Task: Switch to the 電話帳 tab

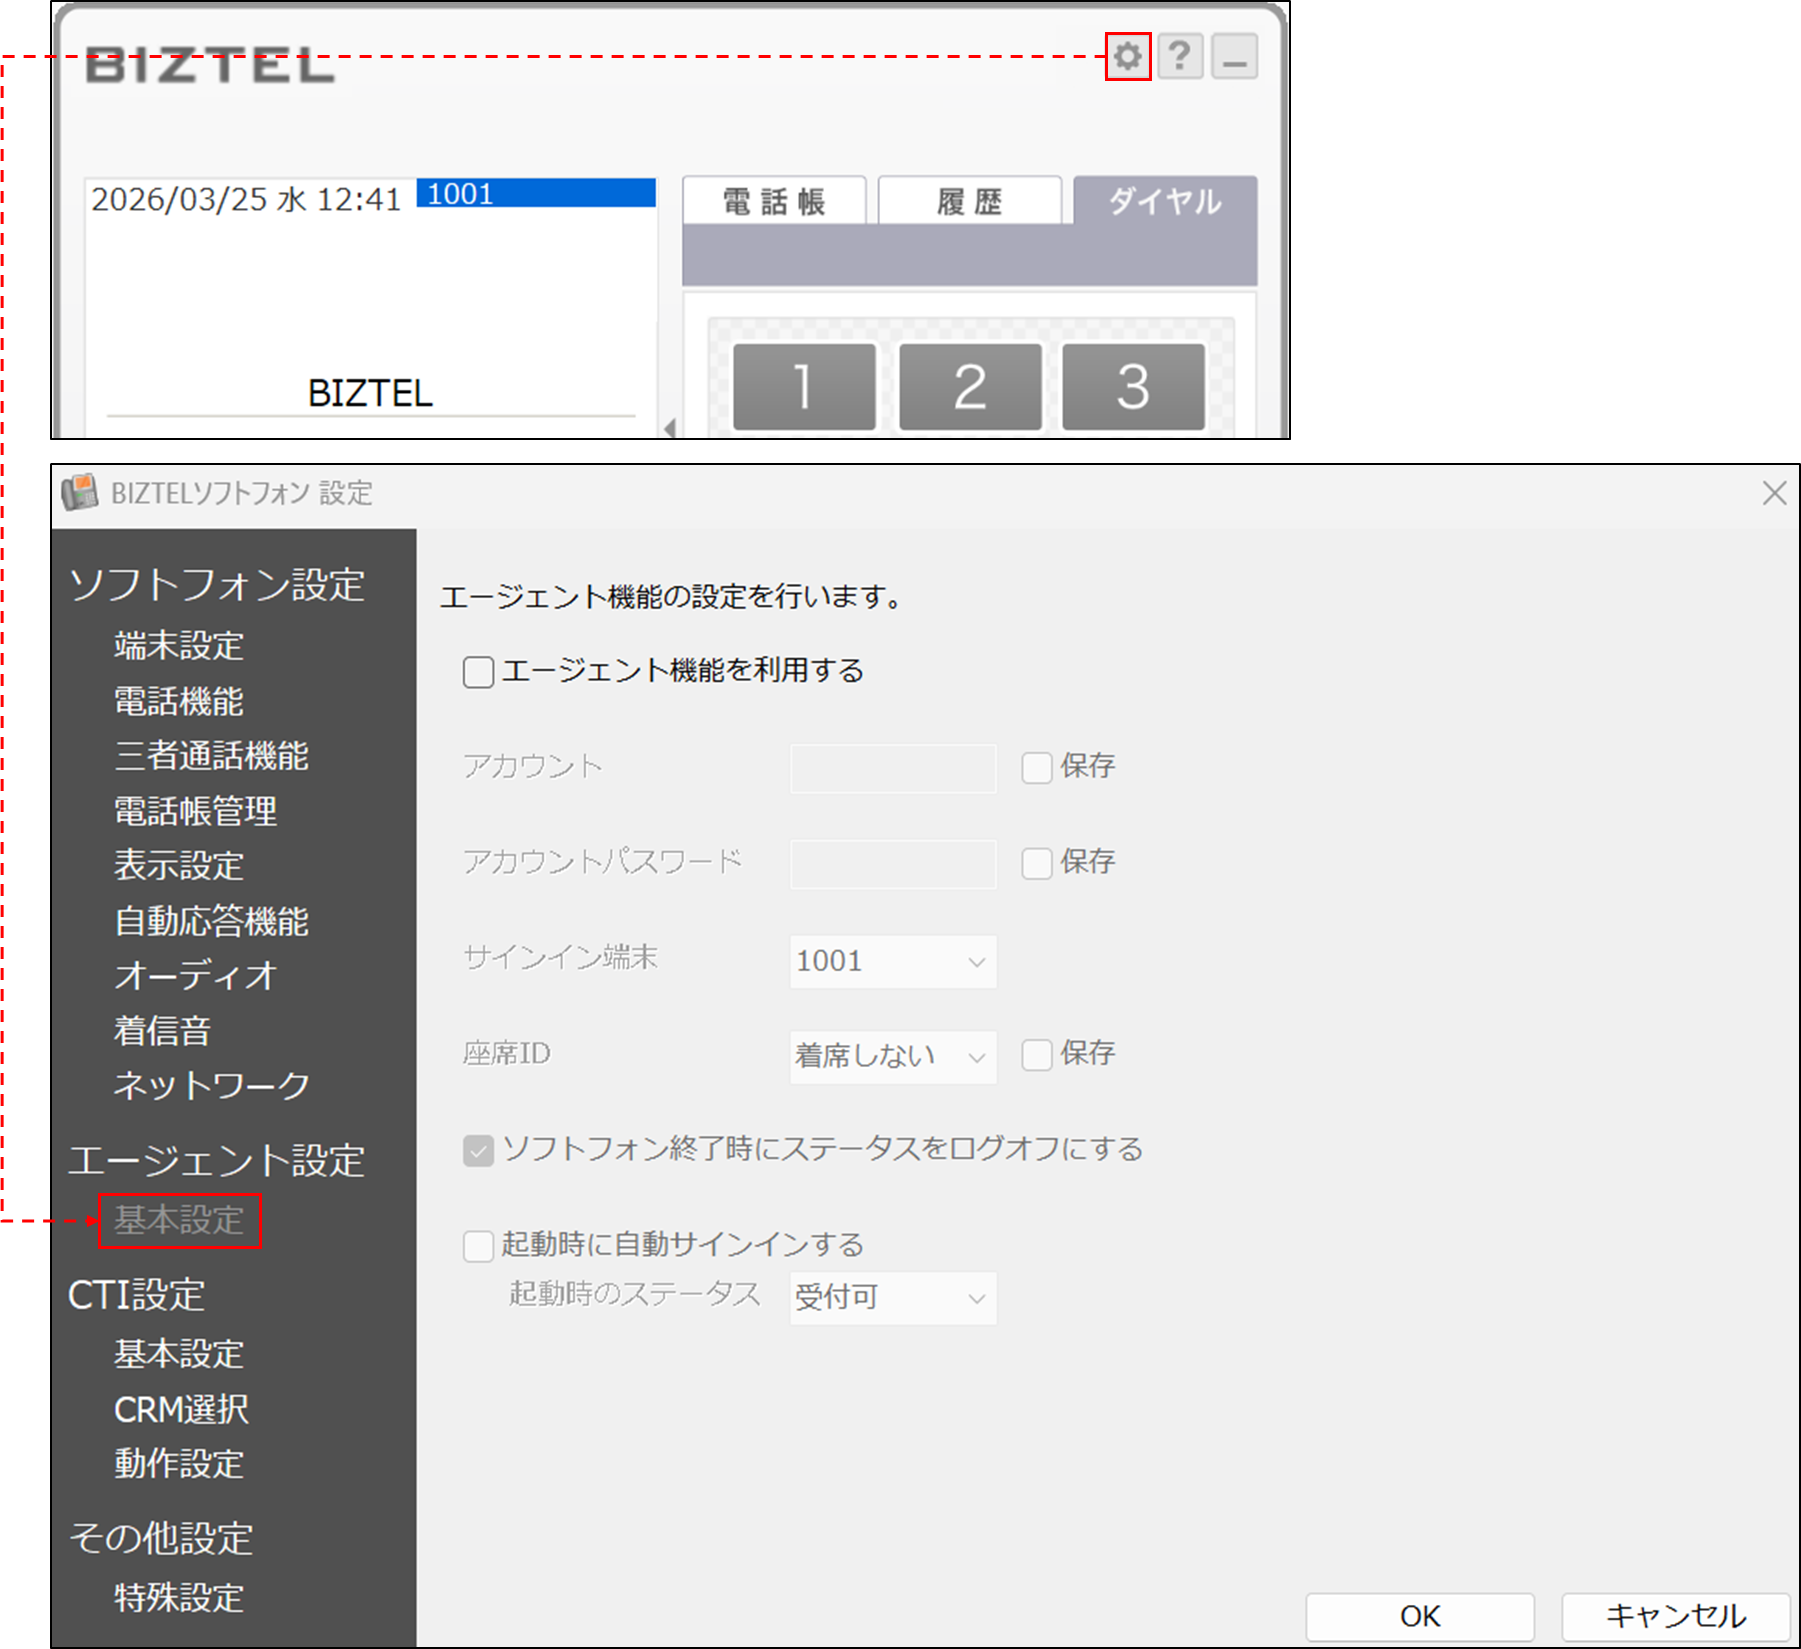Action: (774, 202)
